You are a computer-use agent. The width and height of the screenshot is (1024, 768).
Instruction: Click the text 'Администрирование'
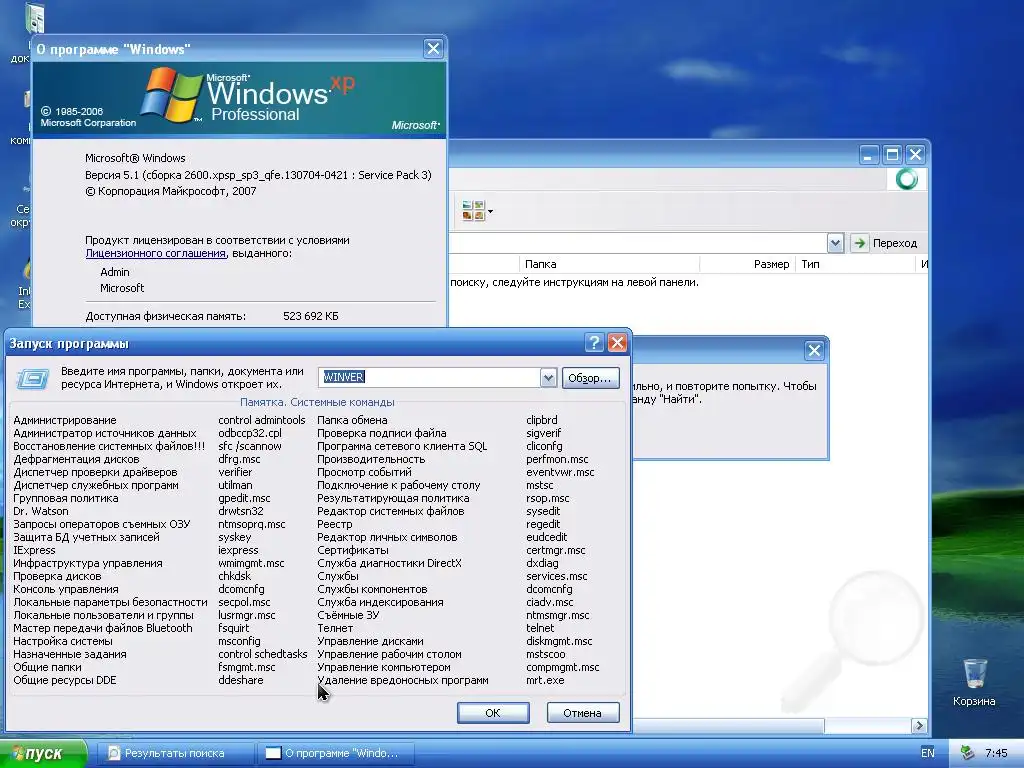click(x=65, y=420)
